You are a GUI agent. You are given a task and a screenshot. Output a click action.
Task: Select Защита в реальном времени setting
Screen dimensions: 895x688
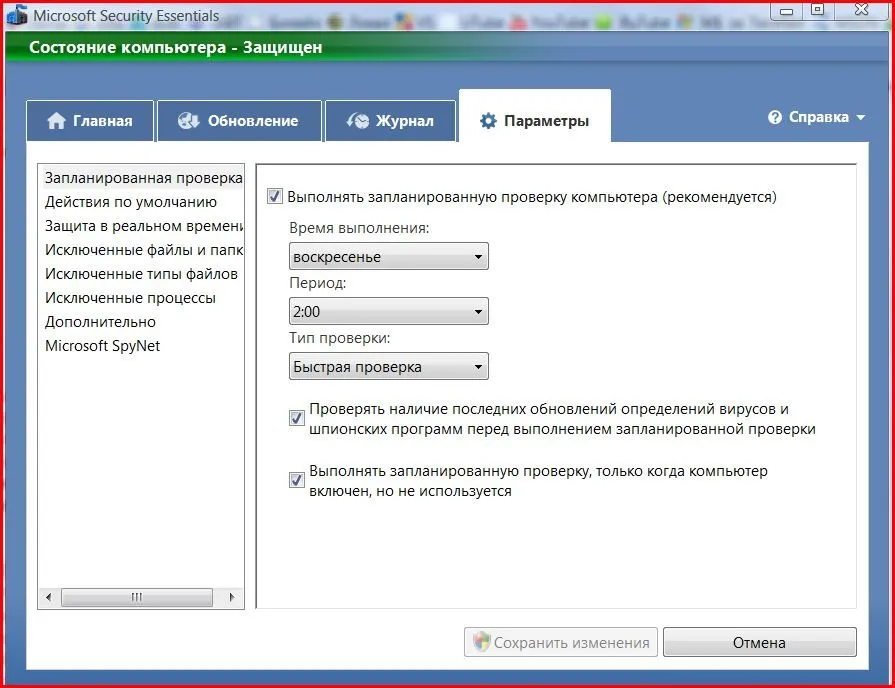click(144, 226)
